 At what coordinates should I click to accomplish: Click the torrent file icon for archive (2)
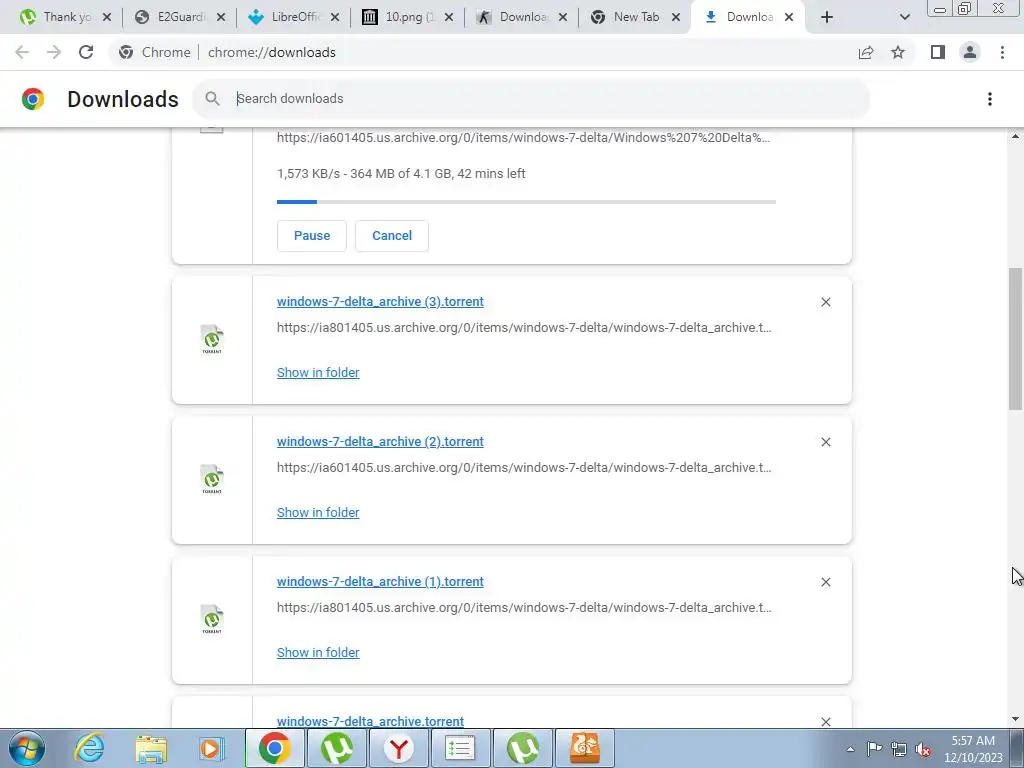point(212,479)
